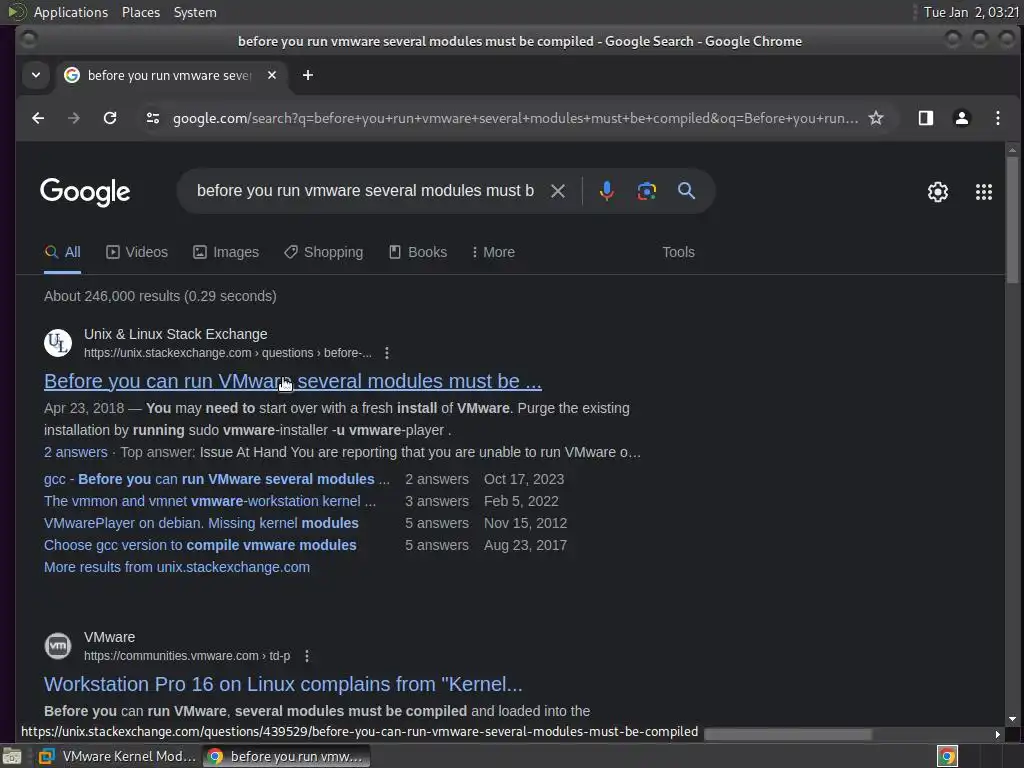
Task: Click the show desktop icon in taskbar
Action: click(x=12, y=757)
